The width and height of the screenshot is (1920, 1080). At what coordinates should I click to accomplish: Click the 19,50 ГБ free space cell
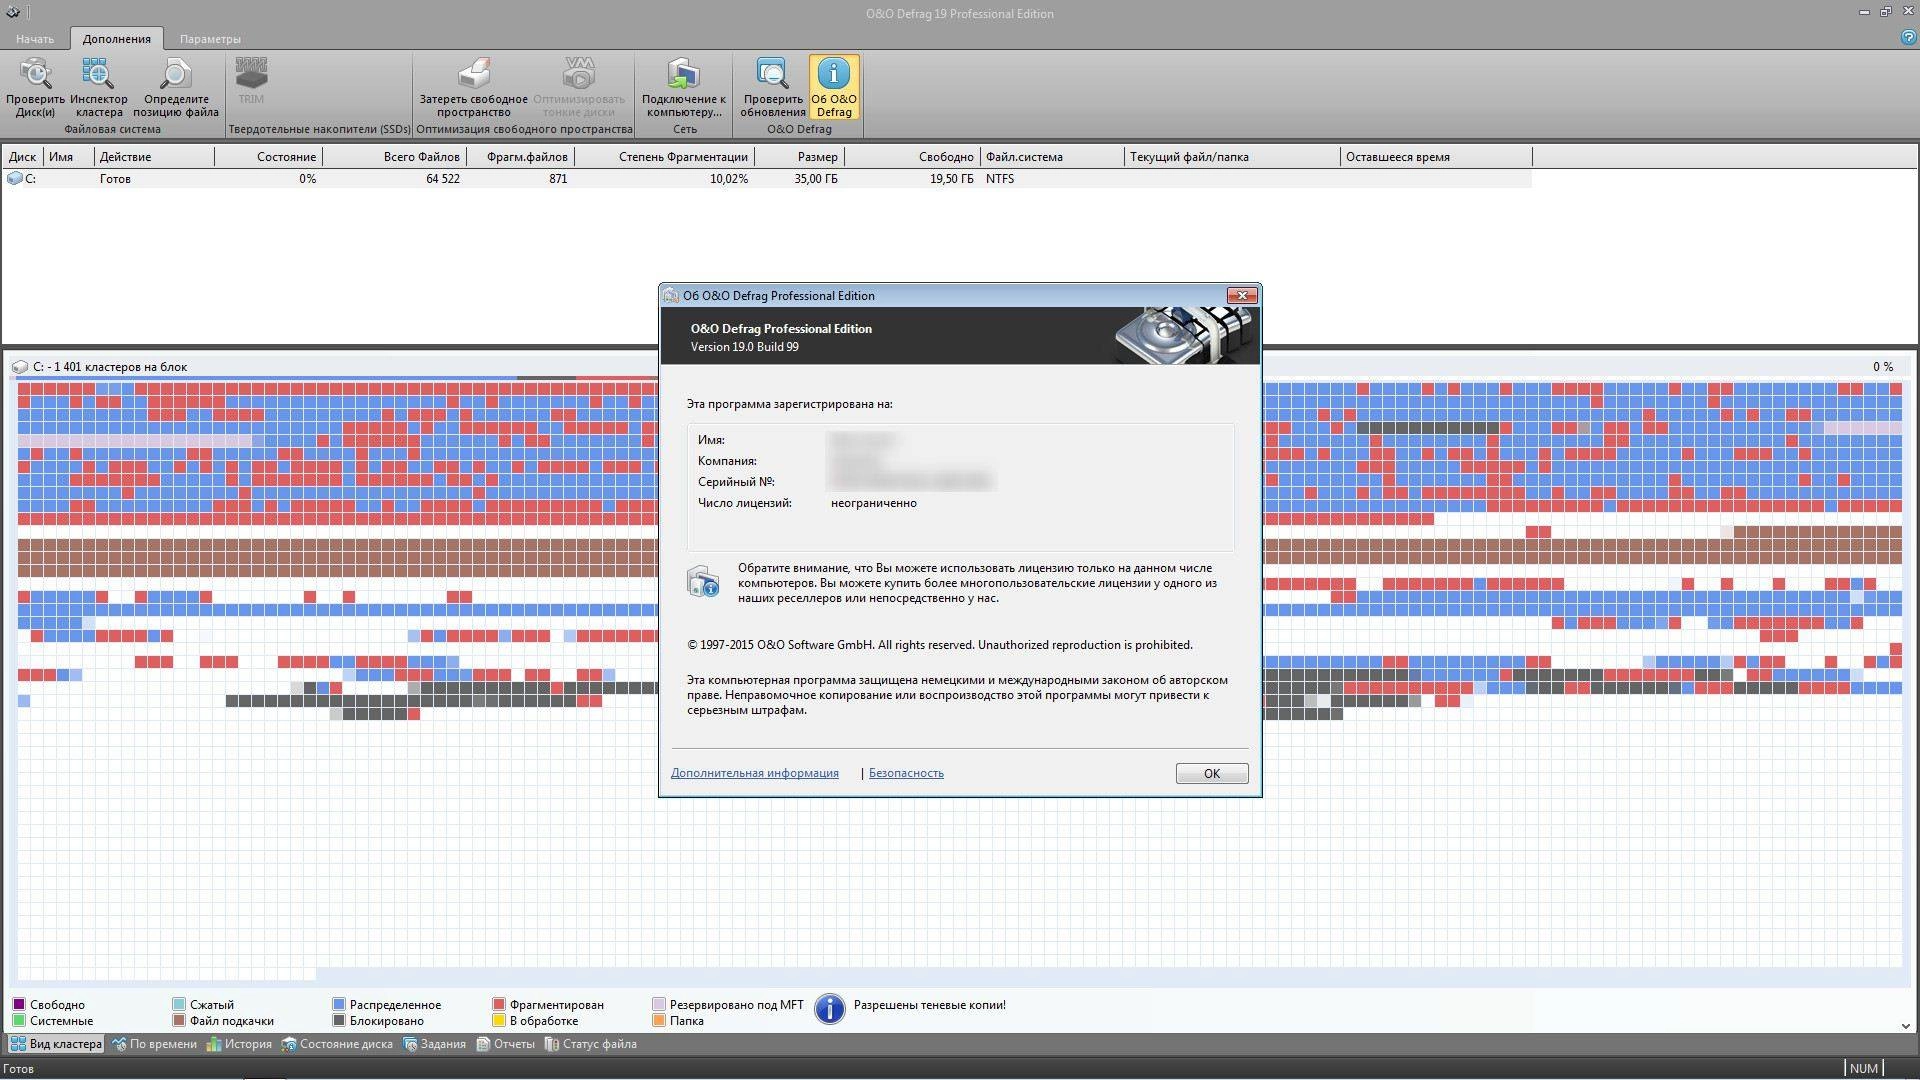tap(951, 179)
